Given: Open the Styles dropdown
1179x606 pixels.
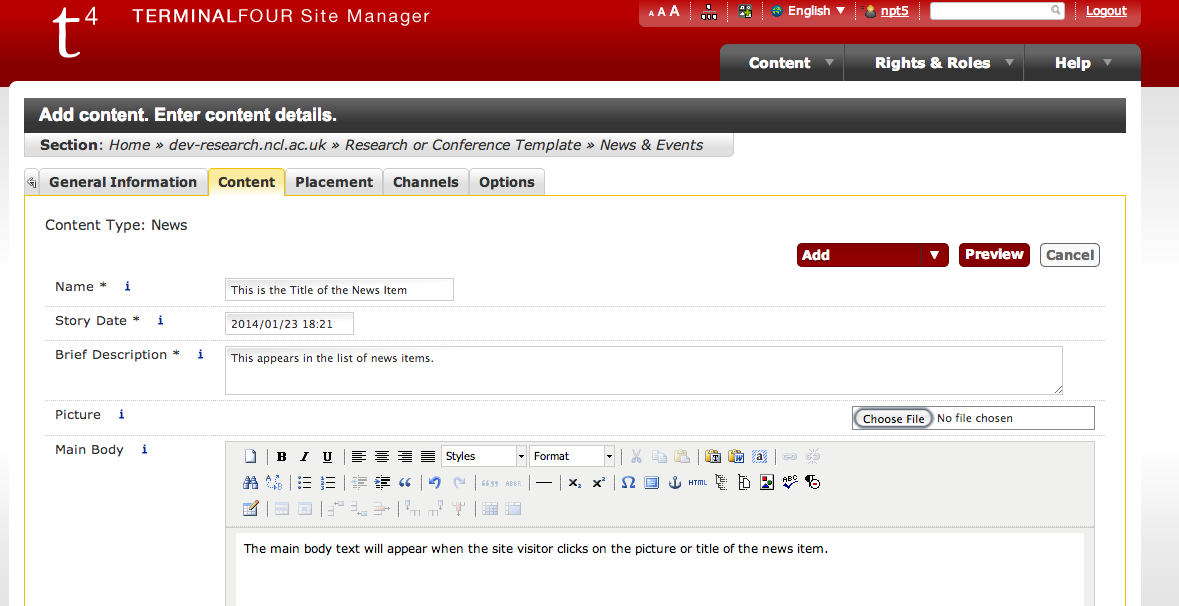Looking at the screenshot, I should 484,456.
